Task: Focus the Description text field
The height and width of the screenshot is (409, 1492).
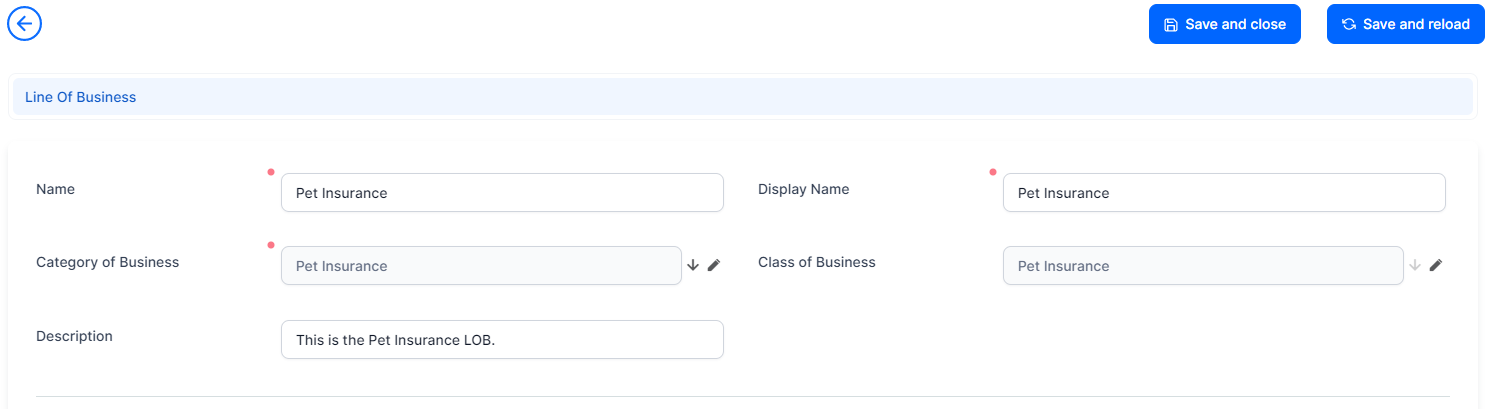Action: click(502, 340)
